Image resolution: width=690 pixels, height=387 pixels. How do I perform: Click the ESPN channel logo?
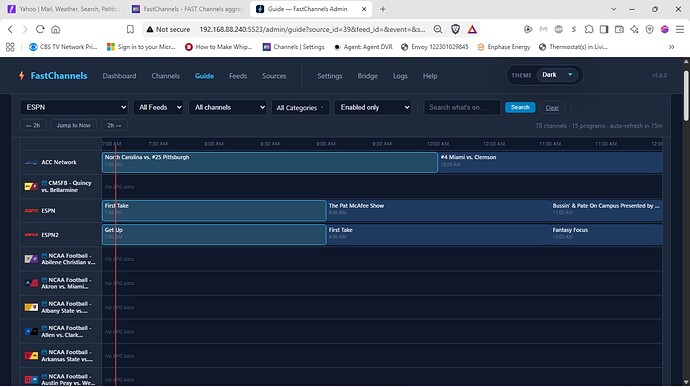pyautogui.click(x=31, y=211)
